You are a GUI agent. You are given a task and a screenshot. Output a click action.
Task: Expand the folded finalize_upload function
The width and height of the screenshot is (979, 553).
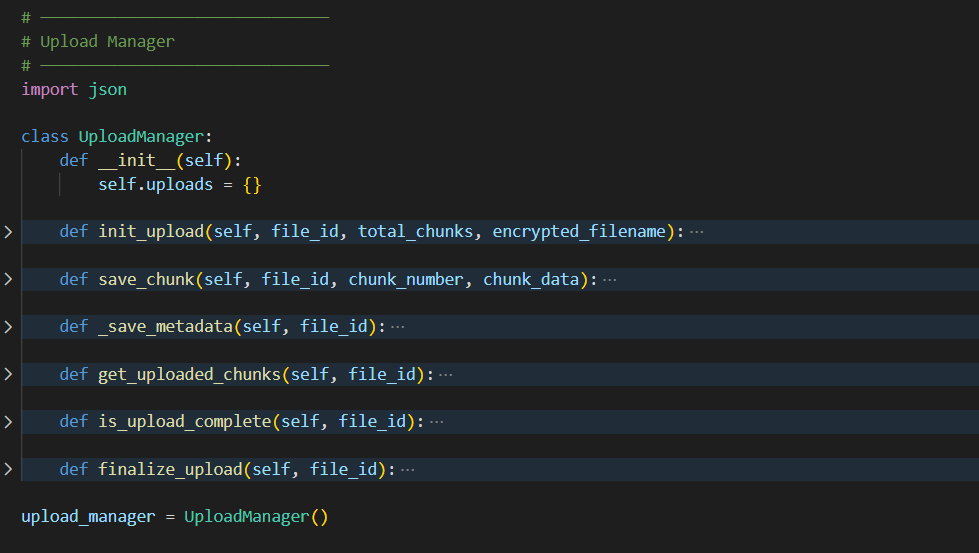pyautogui.click(x=8, y=469)
